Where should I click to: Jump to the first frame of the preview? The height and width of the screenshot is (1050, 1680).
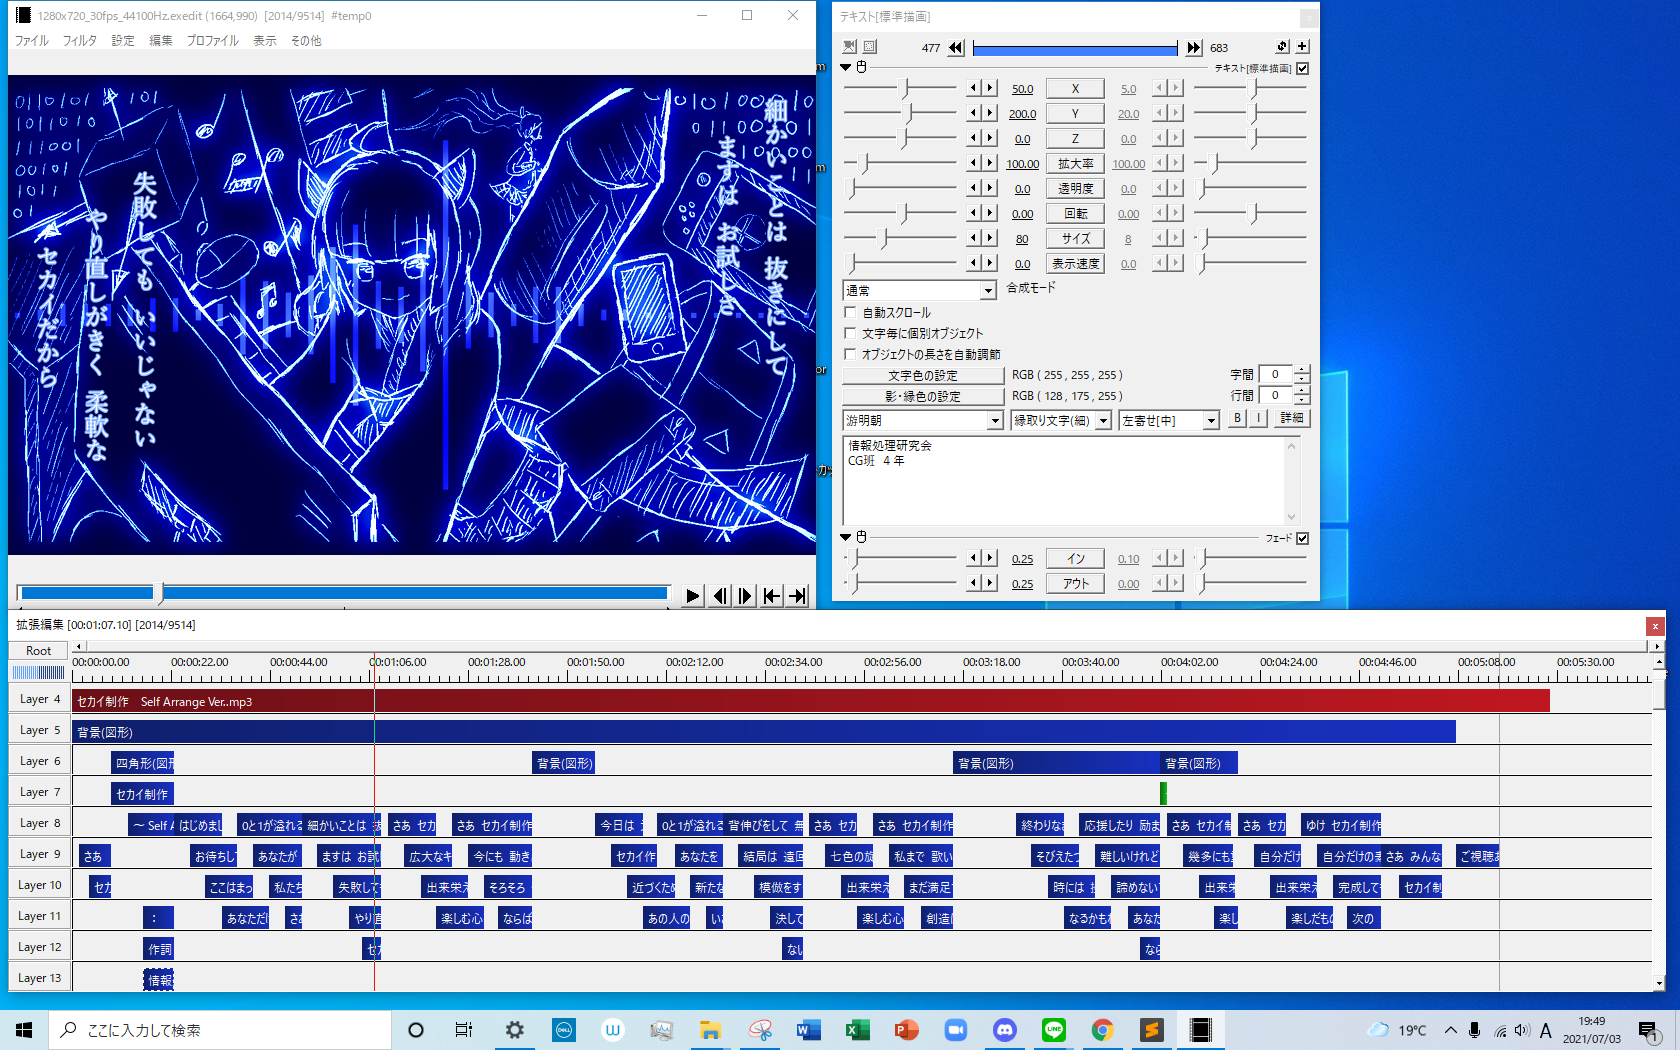pyautogui.click(x=771, y=596)
